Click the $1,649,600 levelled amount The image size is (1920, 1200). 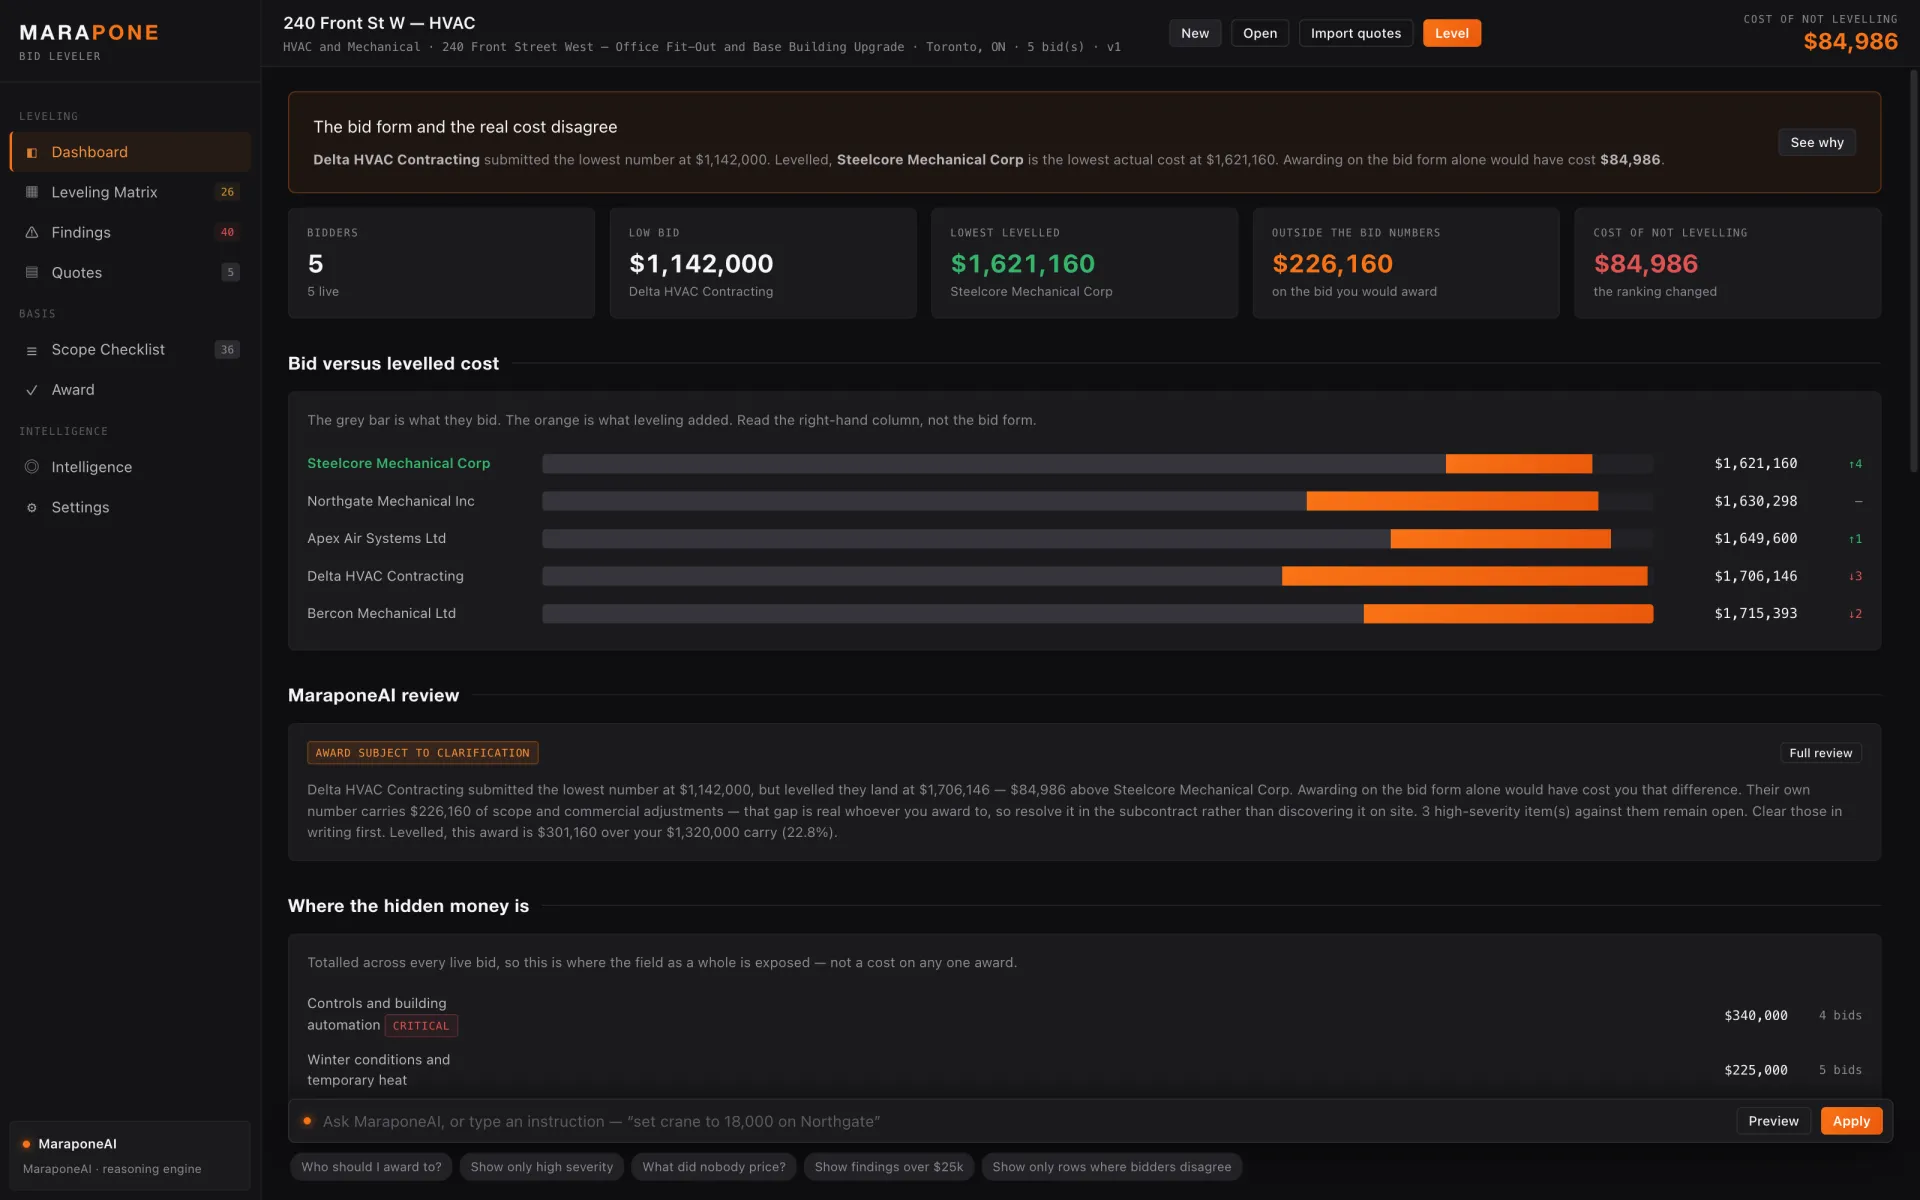1756,539
